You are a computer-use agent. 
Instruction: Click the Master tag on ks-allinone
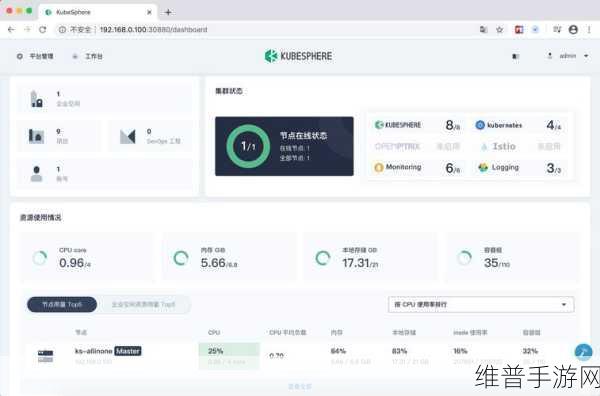coord(128,351)
